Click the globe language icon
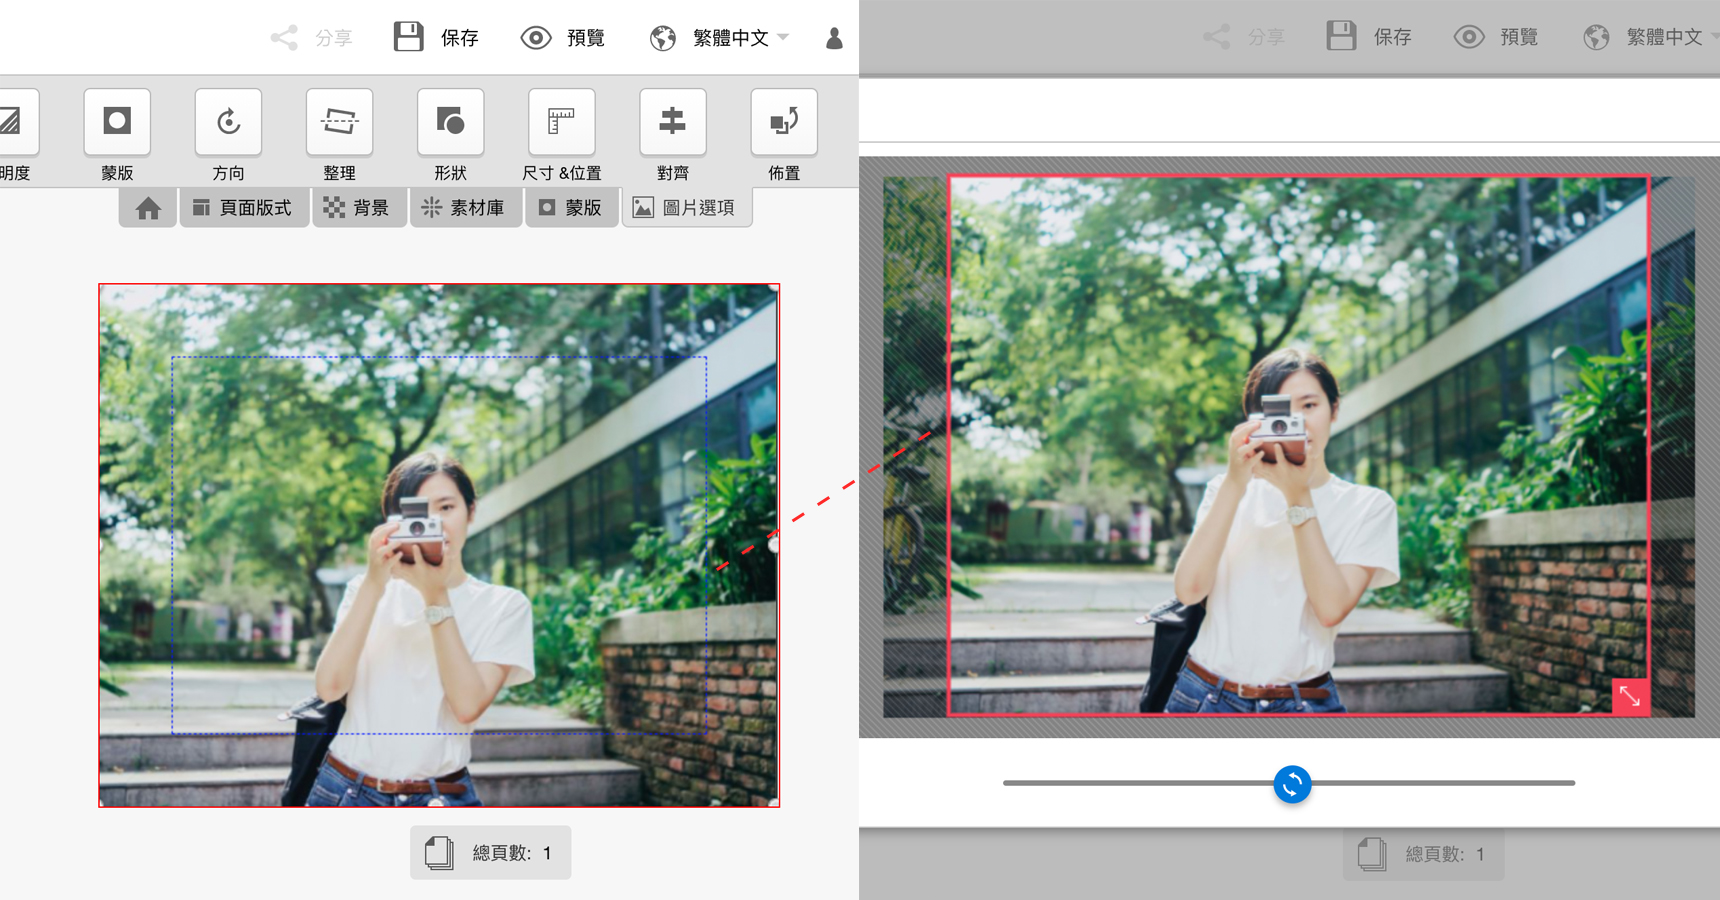The image size is (1720, 900). pos(662,38)
